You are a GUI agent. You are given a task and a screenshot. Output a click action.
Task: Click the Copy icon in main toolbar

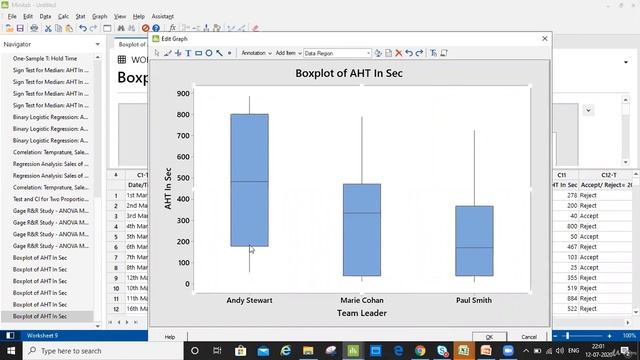[x=58, y=28]
